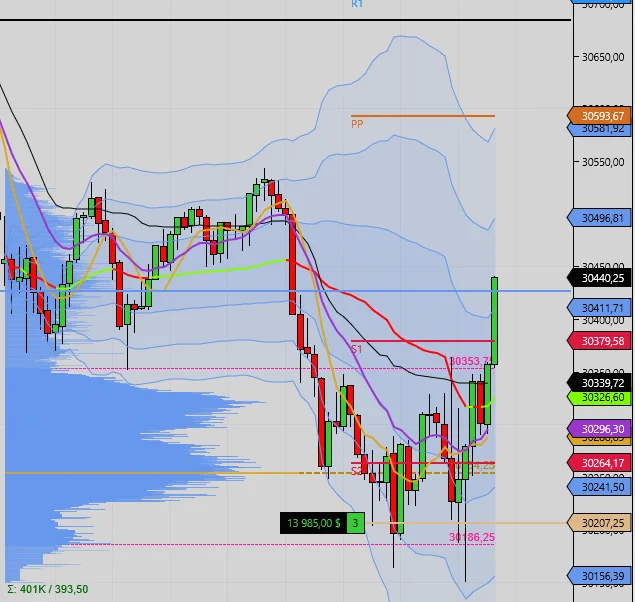The height and width of the screenshot is (602, 635).
Task: Select the green 30326,60 price tag
Action: point(599,397)
